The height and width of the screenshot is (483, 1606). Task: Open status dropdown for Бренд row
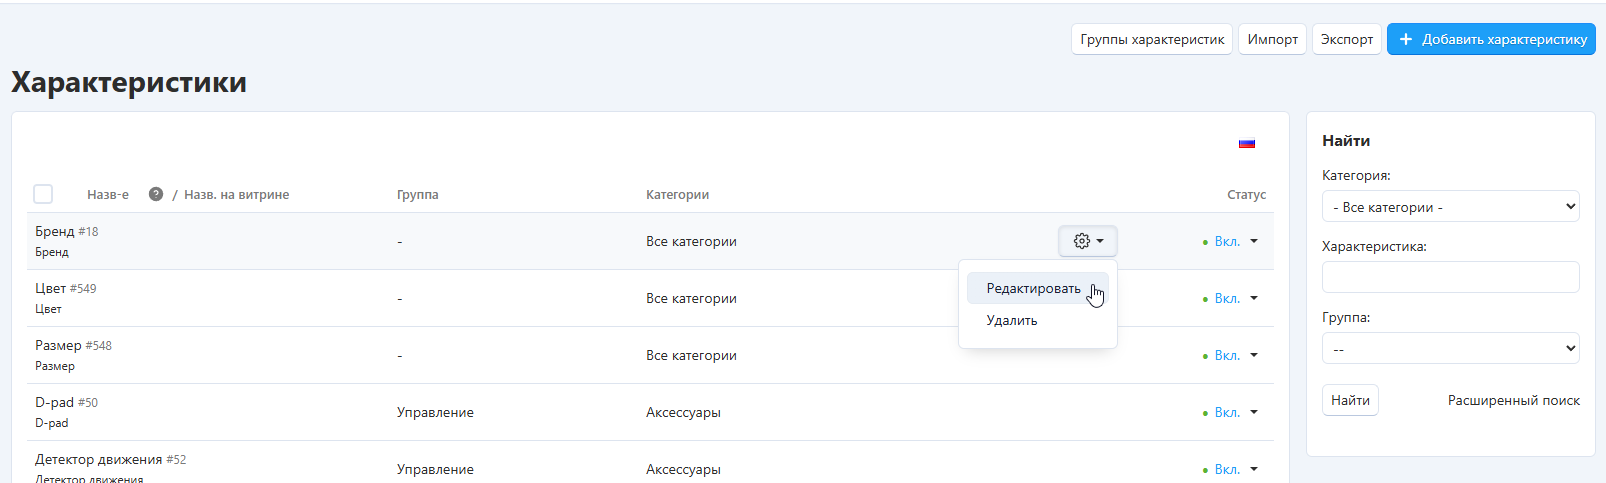[1254, 241]
